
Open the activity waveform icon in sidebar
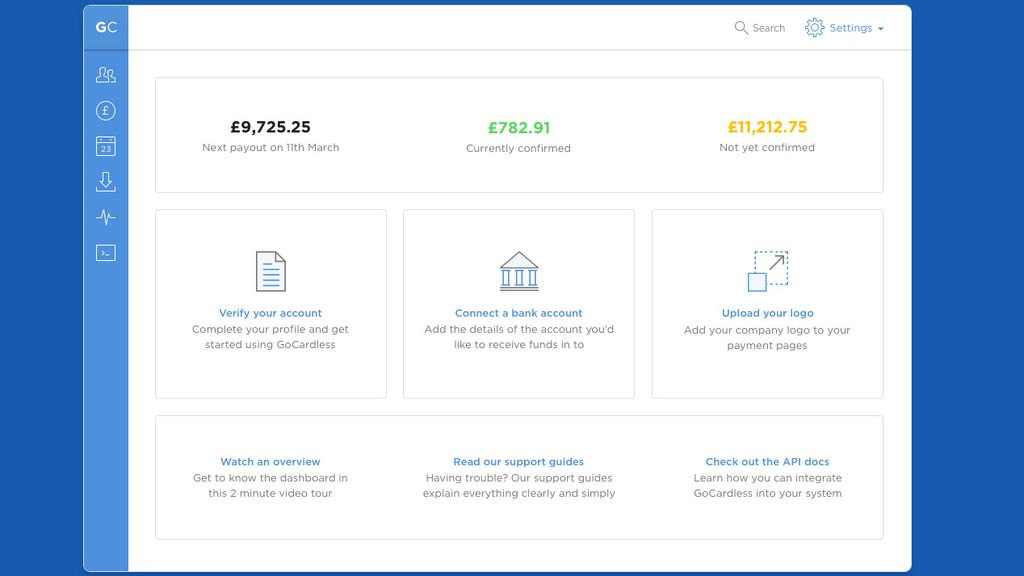coord(105,217)
